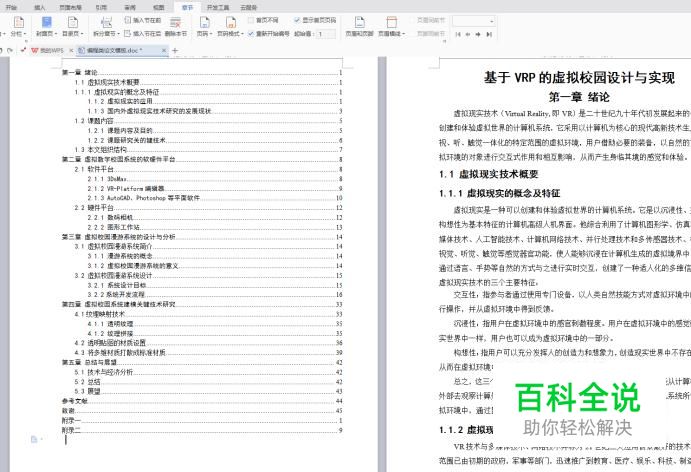Toggle 页眉同前节 option
This screenshot has height=472, width=691.
click(x=427, y=20)
